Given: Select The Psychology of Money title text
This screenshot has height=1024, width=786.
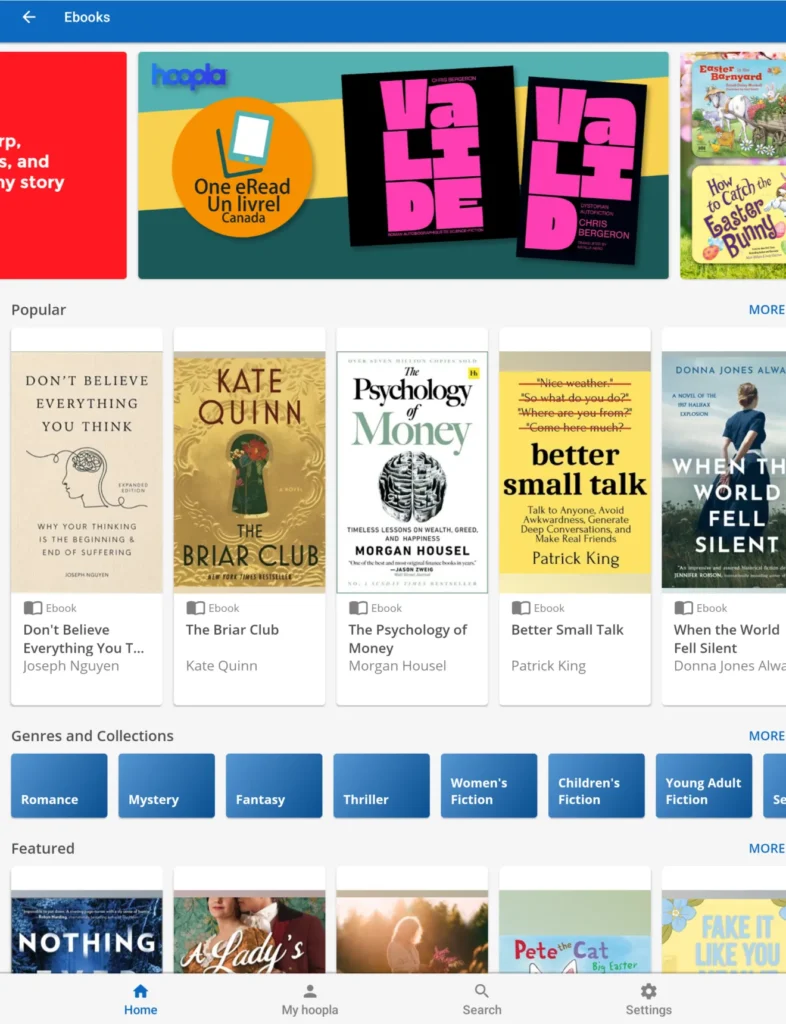Looking at the screenshot, I should pos(407,639).
